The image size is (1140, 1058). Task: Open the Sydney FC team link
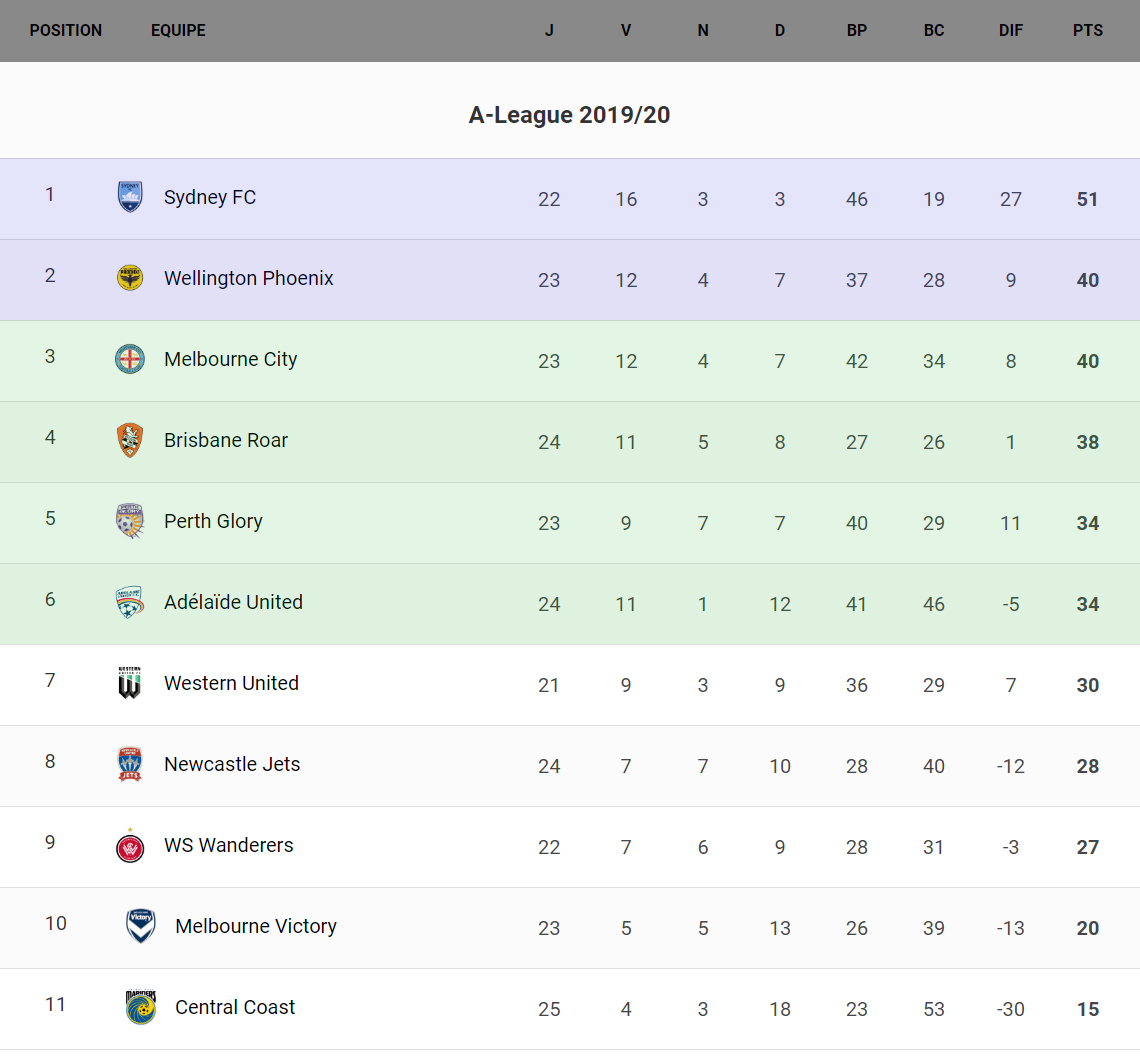click(x=210, y=197)
